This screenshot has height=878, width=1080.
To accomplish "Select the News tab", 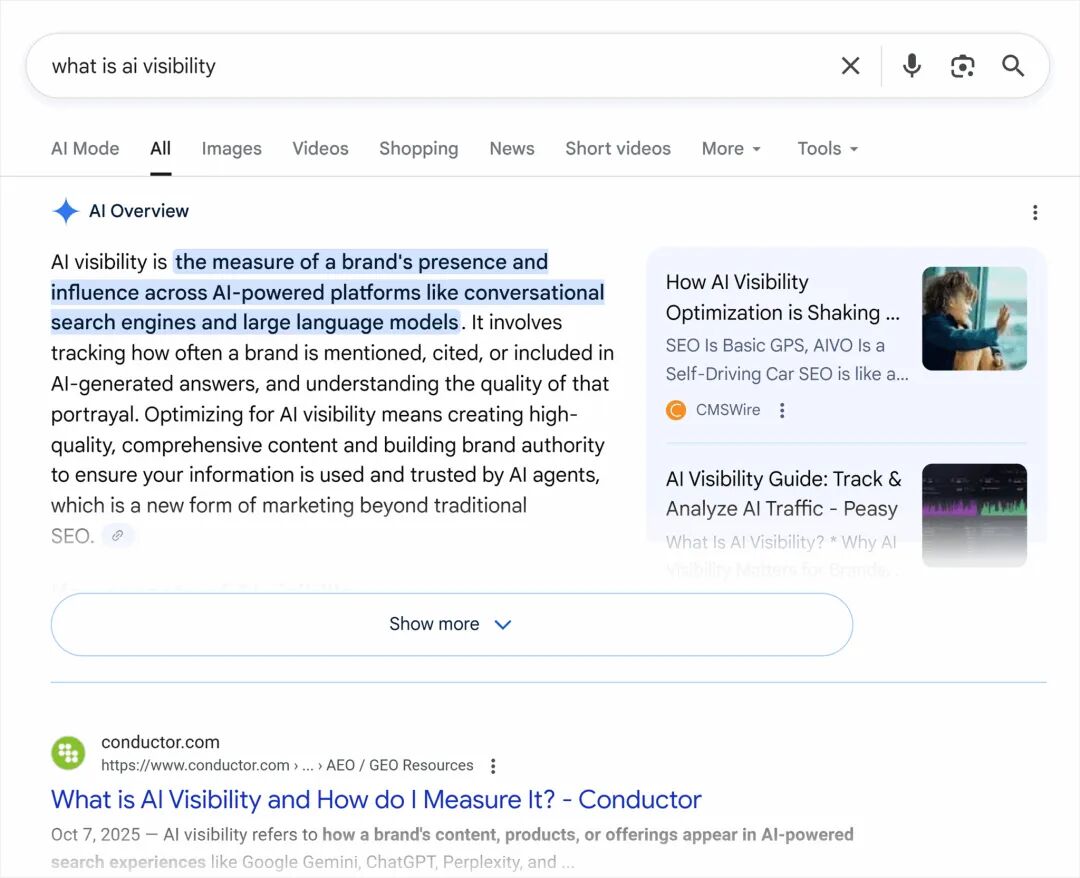I will tap(511, 148).
